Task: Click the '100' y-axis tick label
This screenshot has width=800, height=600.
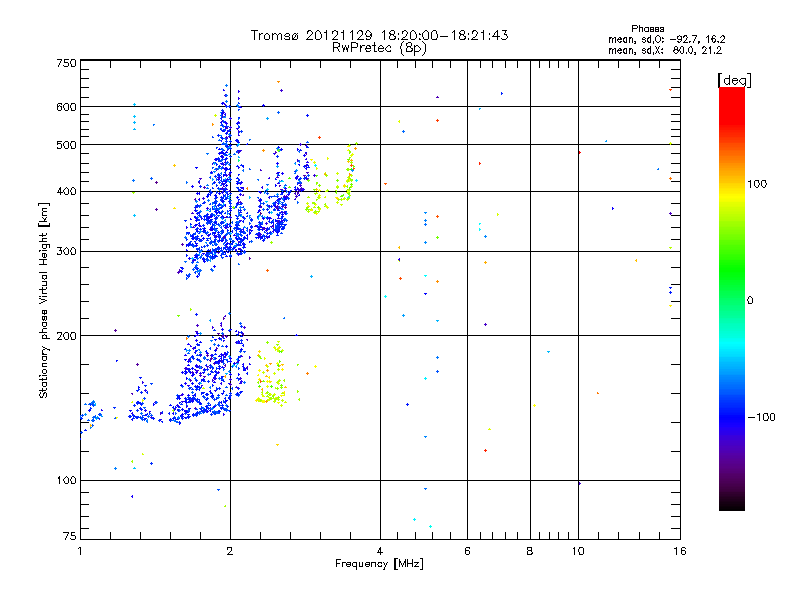Action: point(66,481)
